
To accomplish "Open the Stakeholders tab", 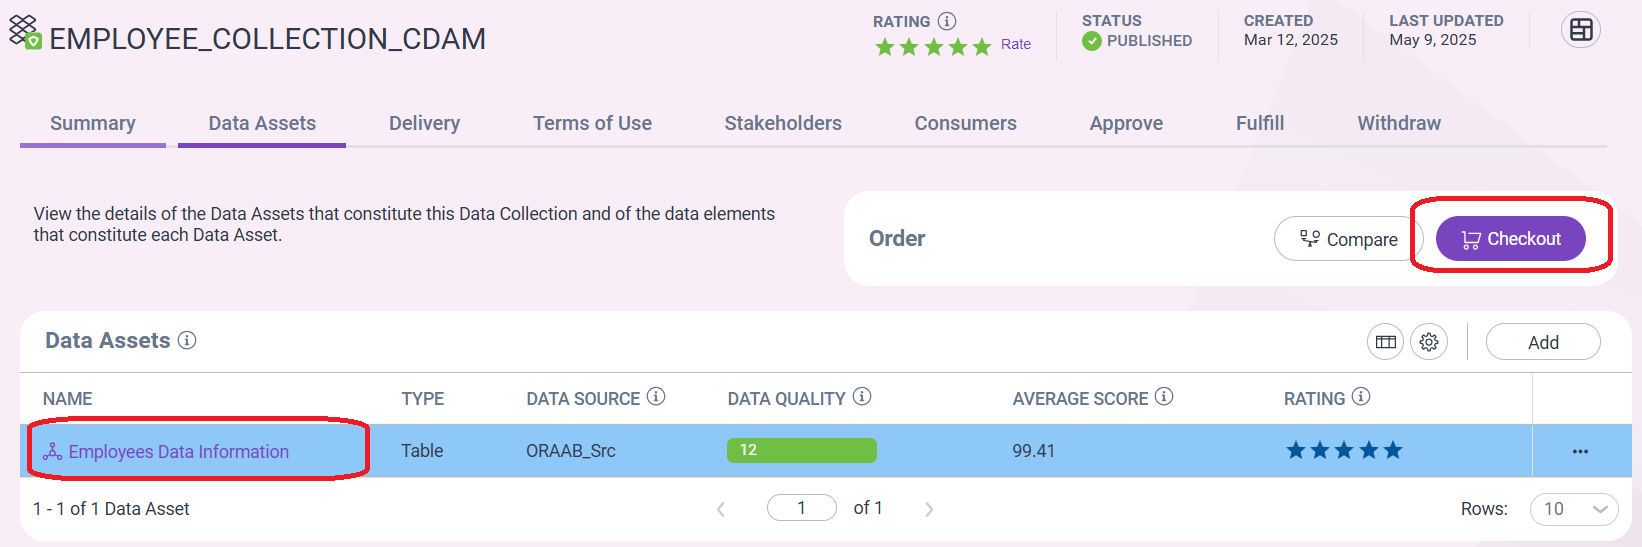I will (783, 123).
